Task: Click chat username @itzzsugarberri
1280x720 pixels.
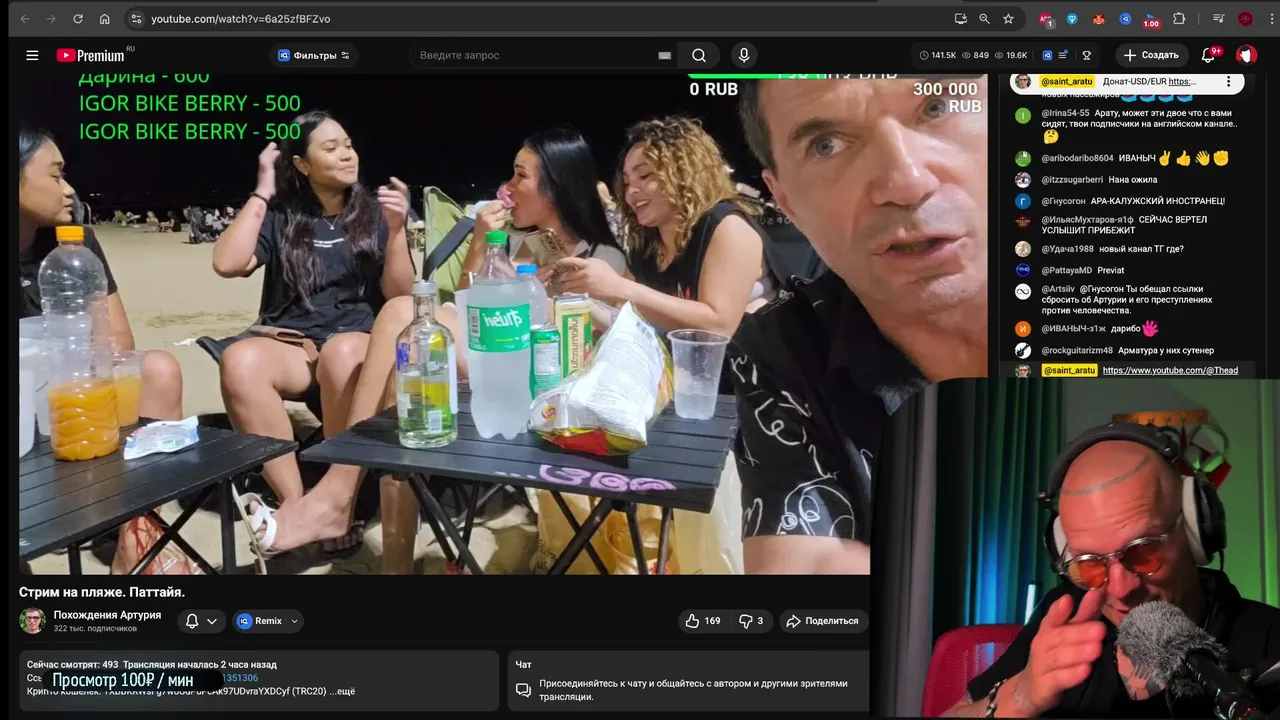Action: click(x=1072, y=180)
